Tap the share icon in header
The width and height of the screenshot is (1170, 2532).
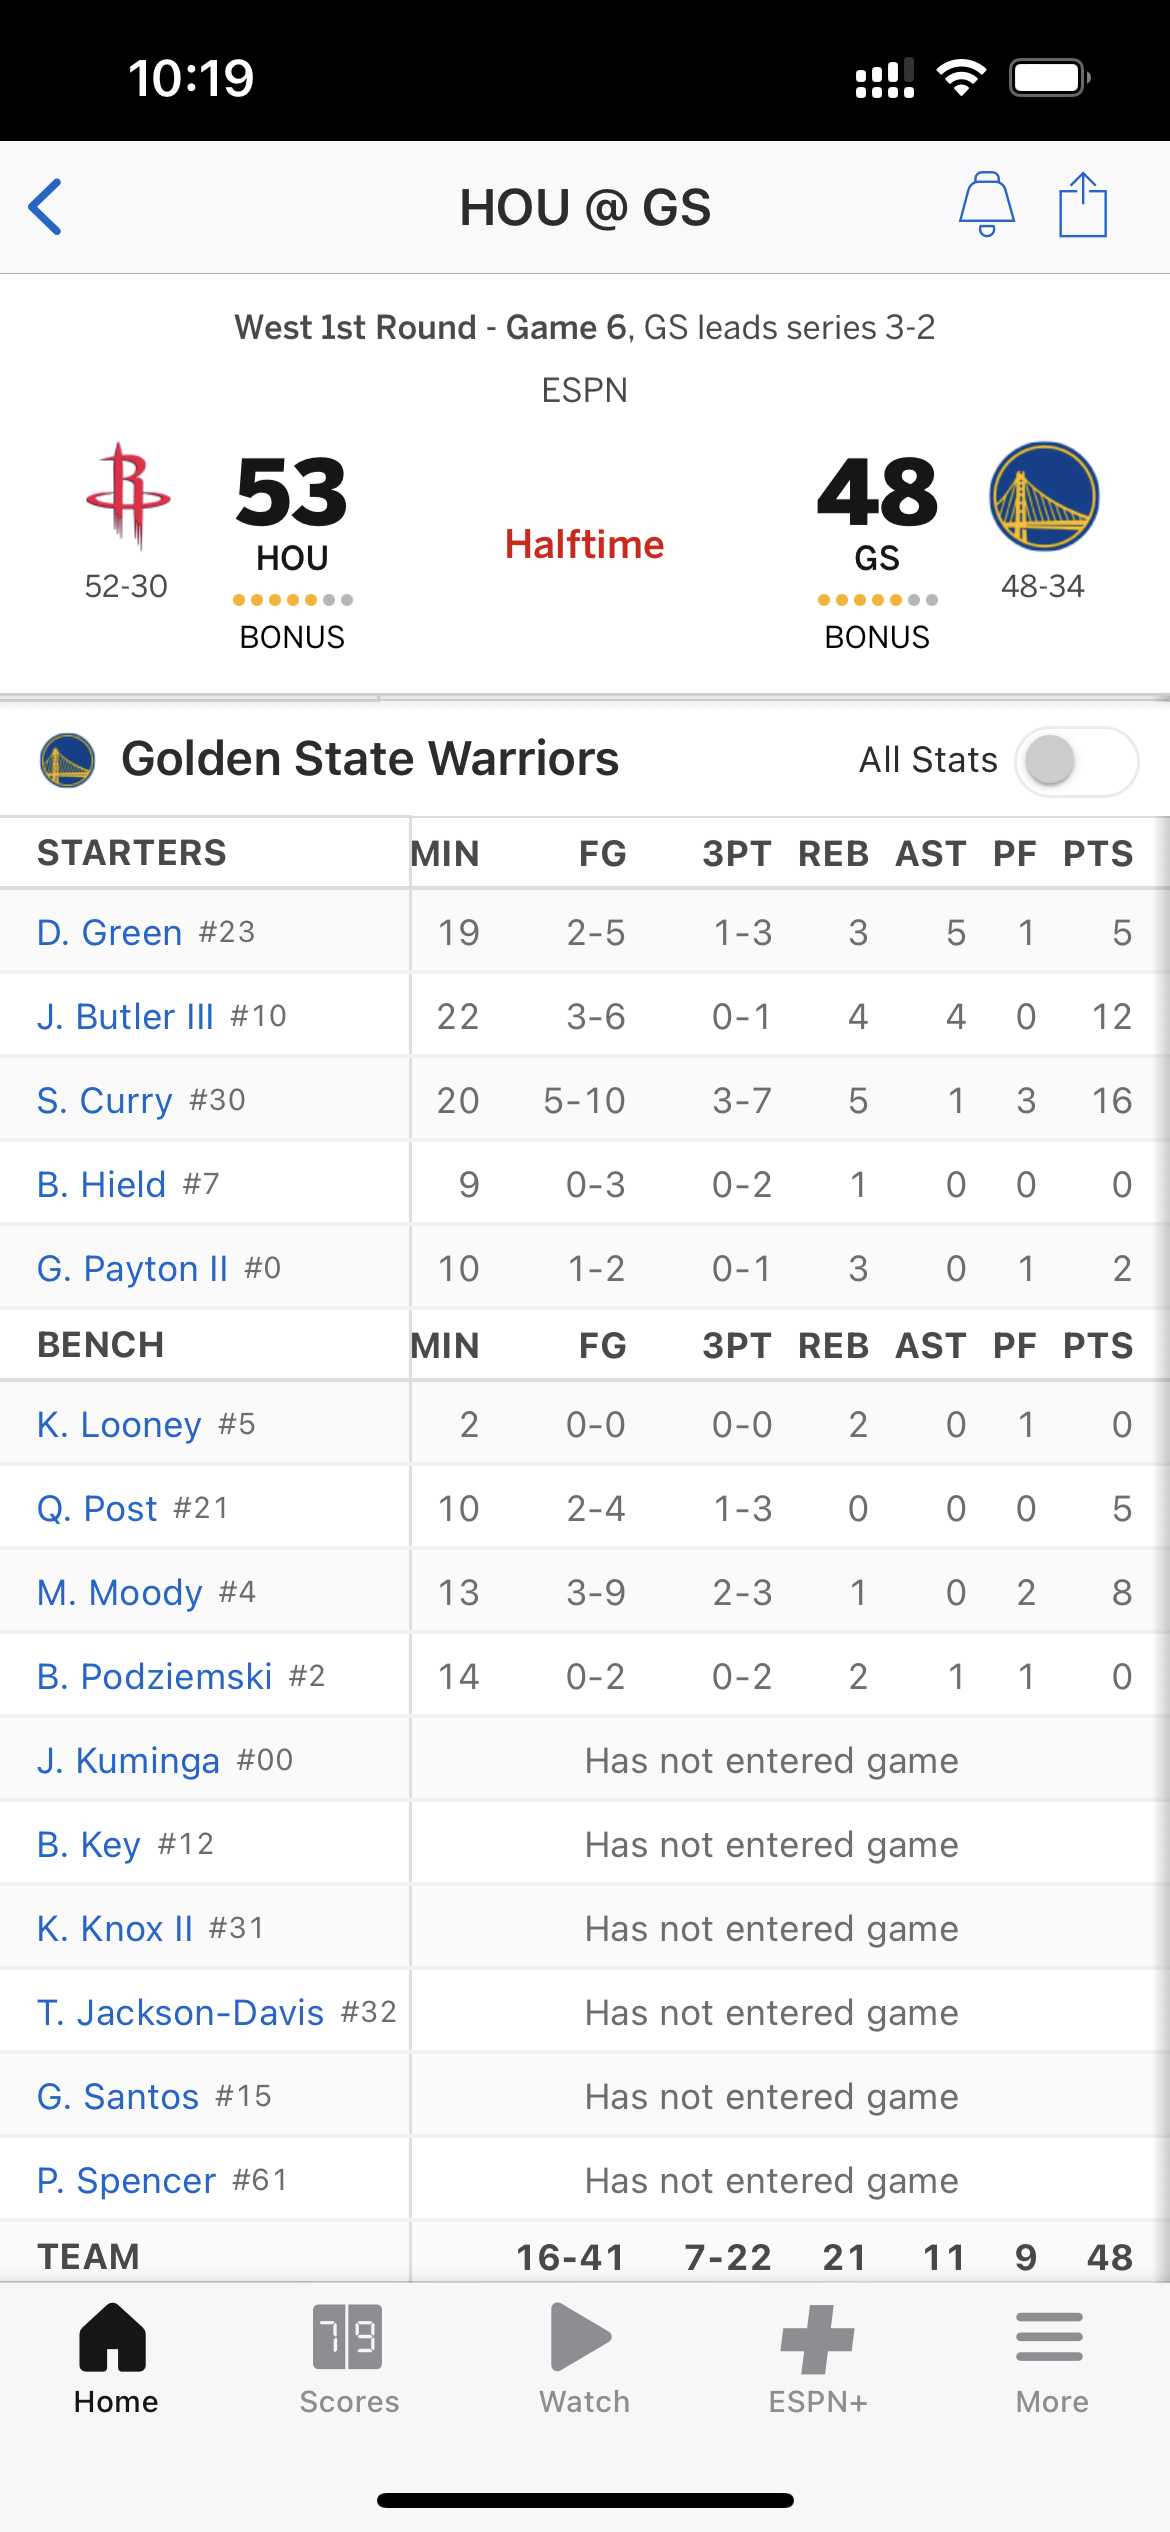coord(1082,205)
